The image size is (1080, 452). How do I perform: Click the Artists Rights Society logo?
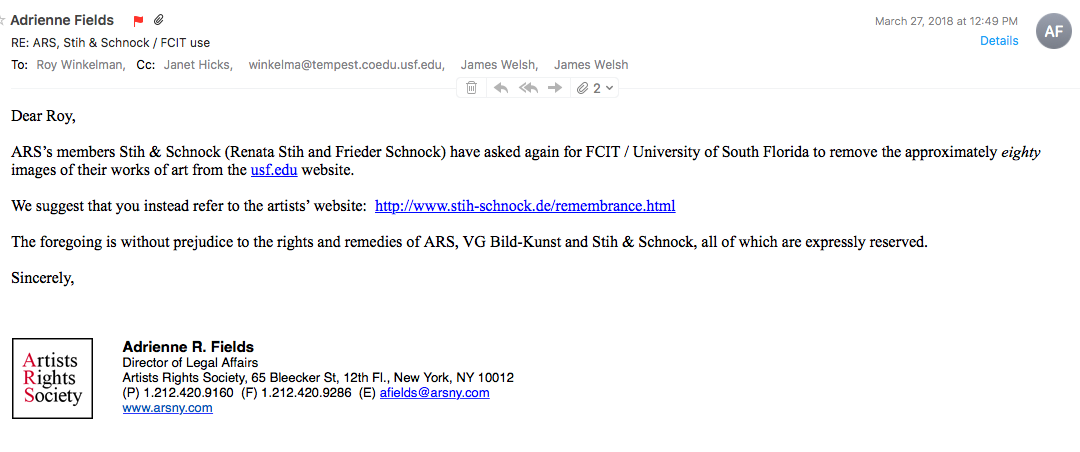52,378
